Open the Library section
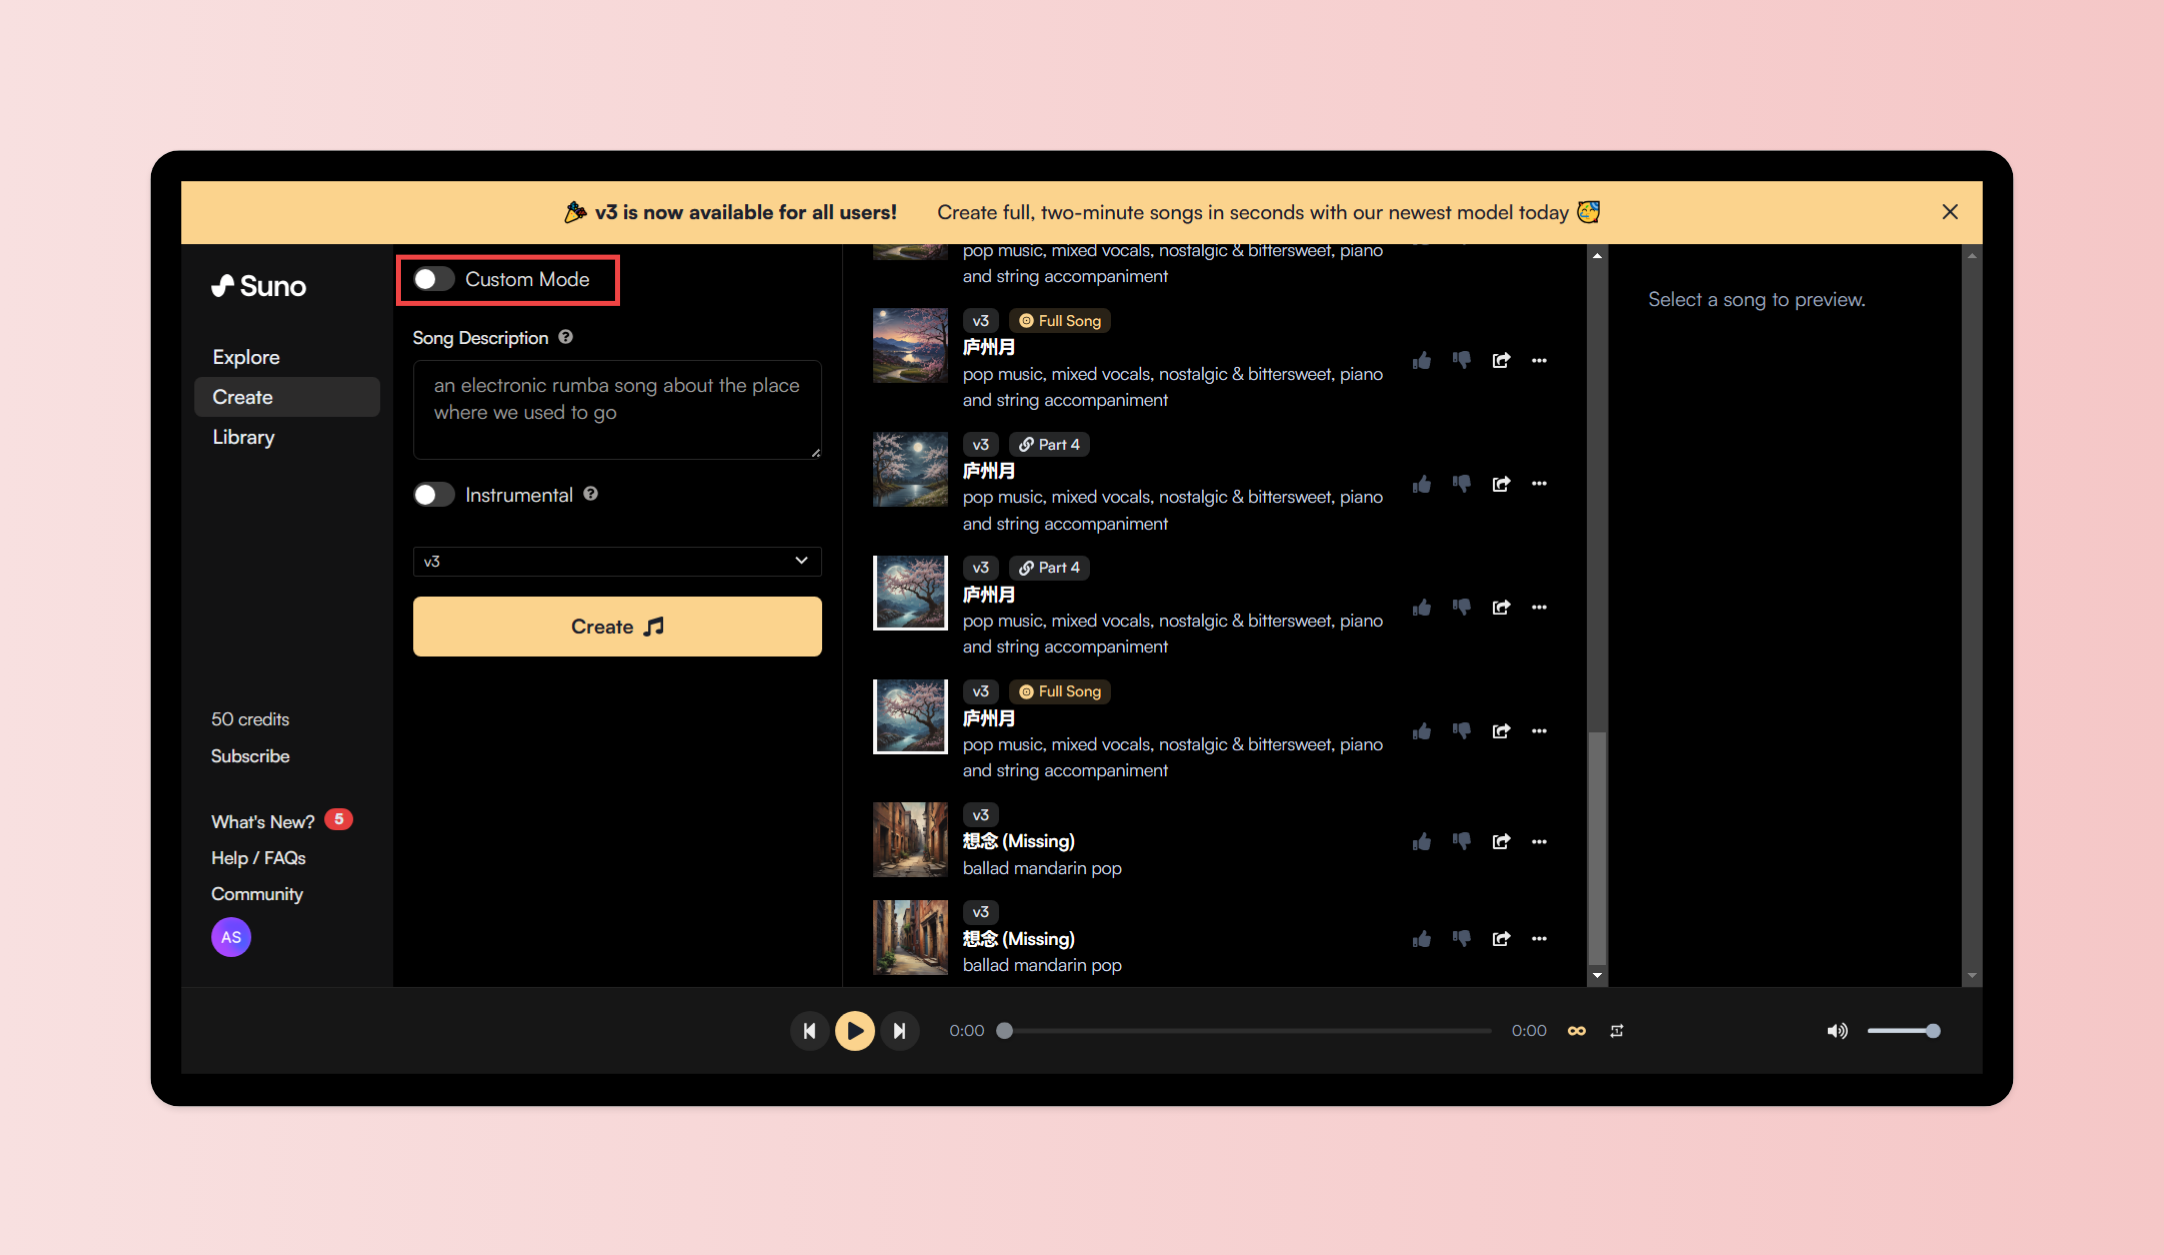The image size is (2164, 1255). tap(243, 437)
